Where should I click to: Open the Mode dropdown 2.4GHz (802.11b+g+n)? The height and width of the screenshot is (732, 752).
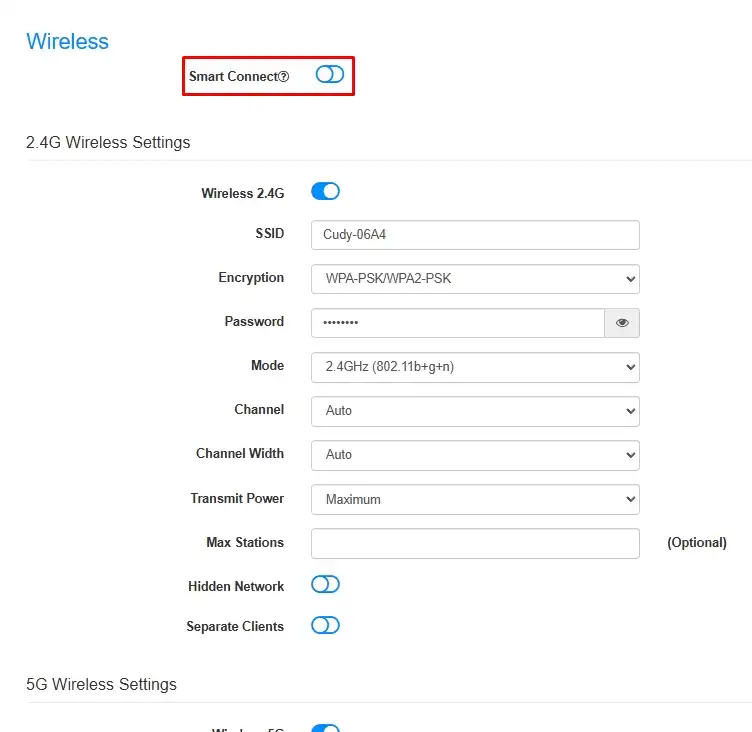475,367
